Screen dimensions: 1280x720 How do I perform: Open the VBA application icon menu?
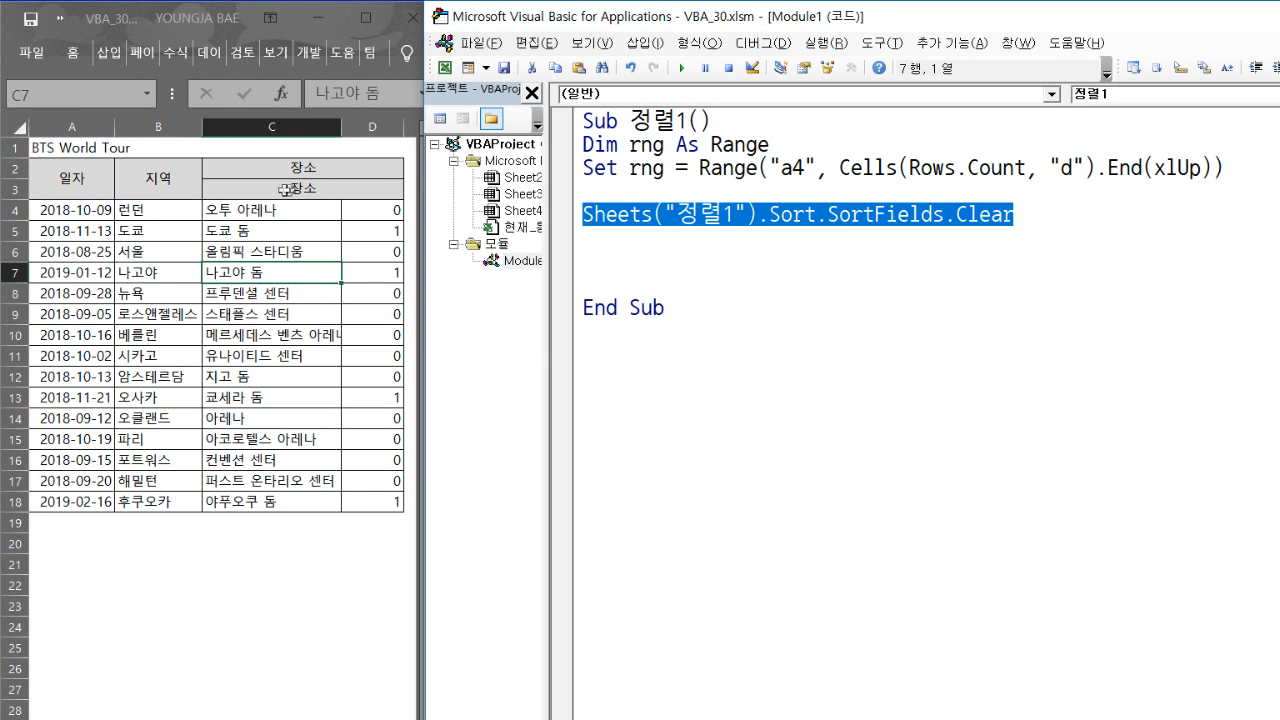pyautogui.click(x=444, y=43)
